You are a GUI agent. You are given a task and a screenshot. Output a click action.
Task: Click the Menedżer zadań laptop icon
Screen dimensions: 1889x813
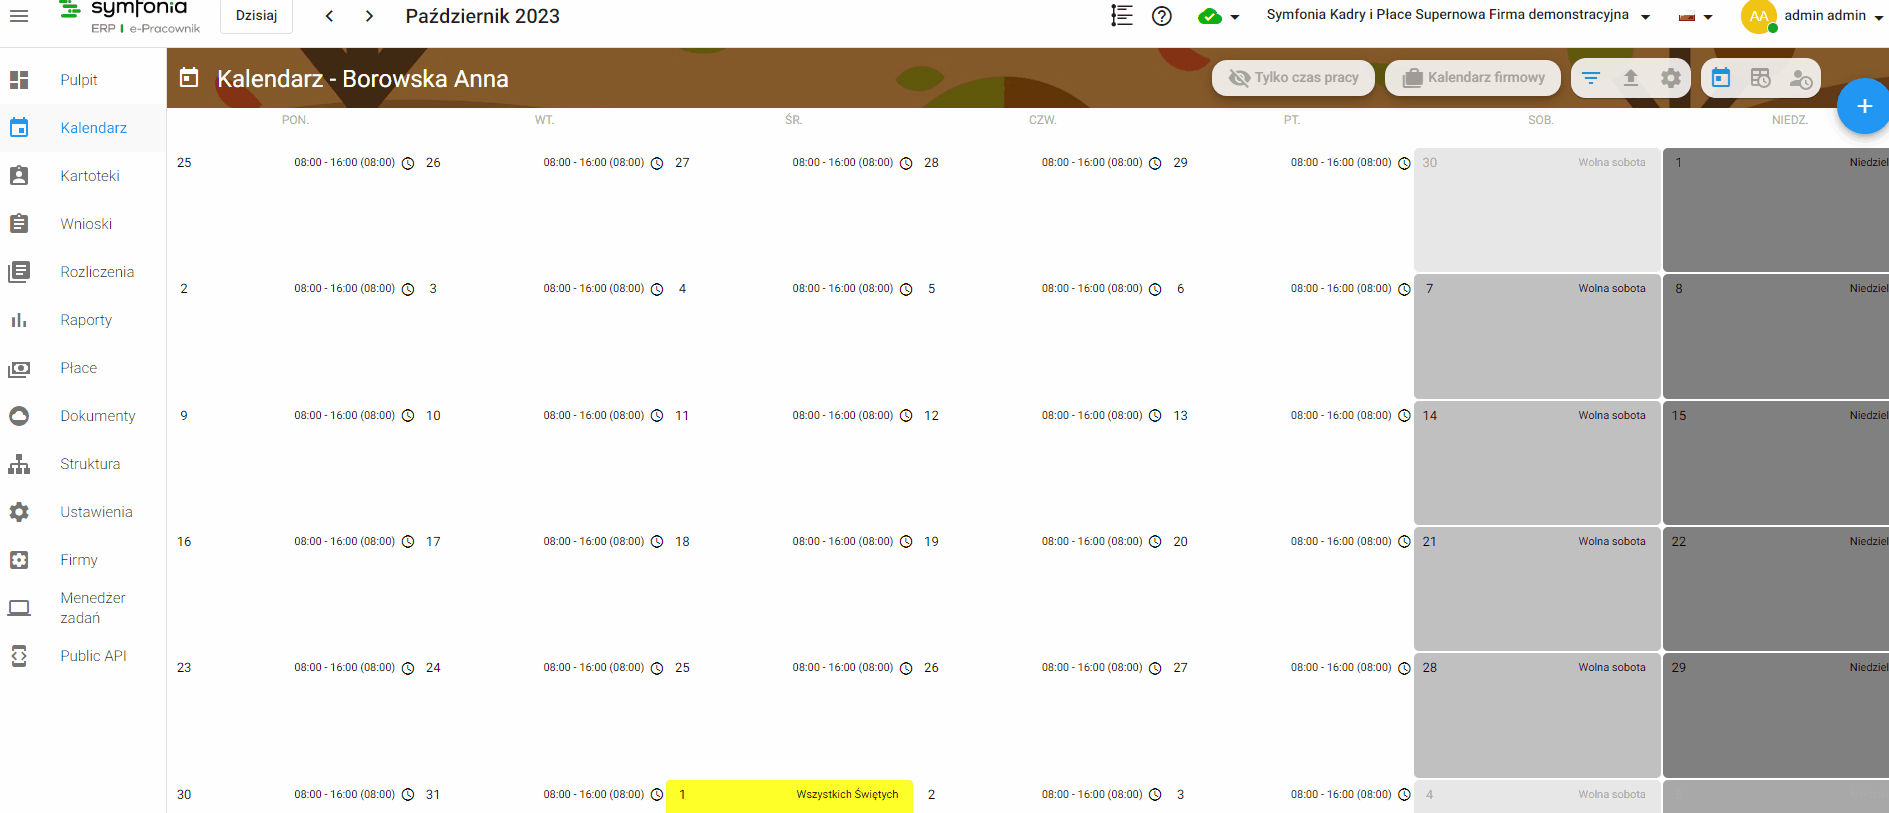pyautogui.click(x=19, y=608)
